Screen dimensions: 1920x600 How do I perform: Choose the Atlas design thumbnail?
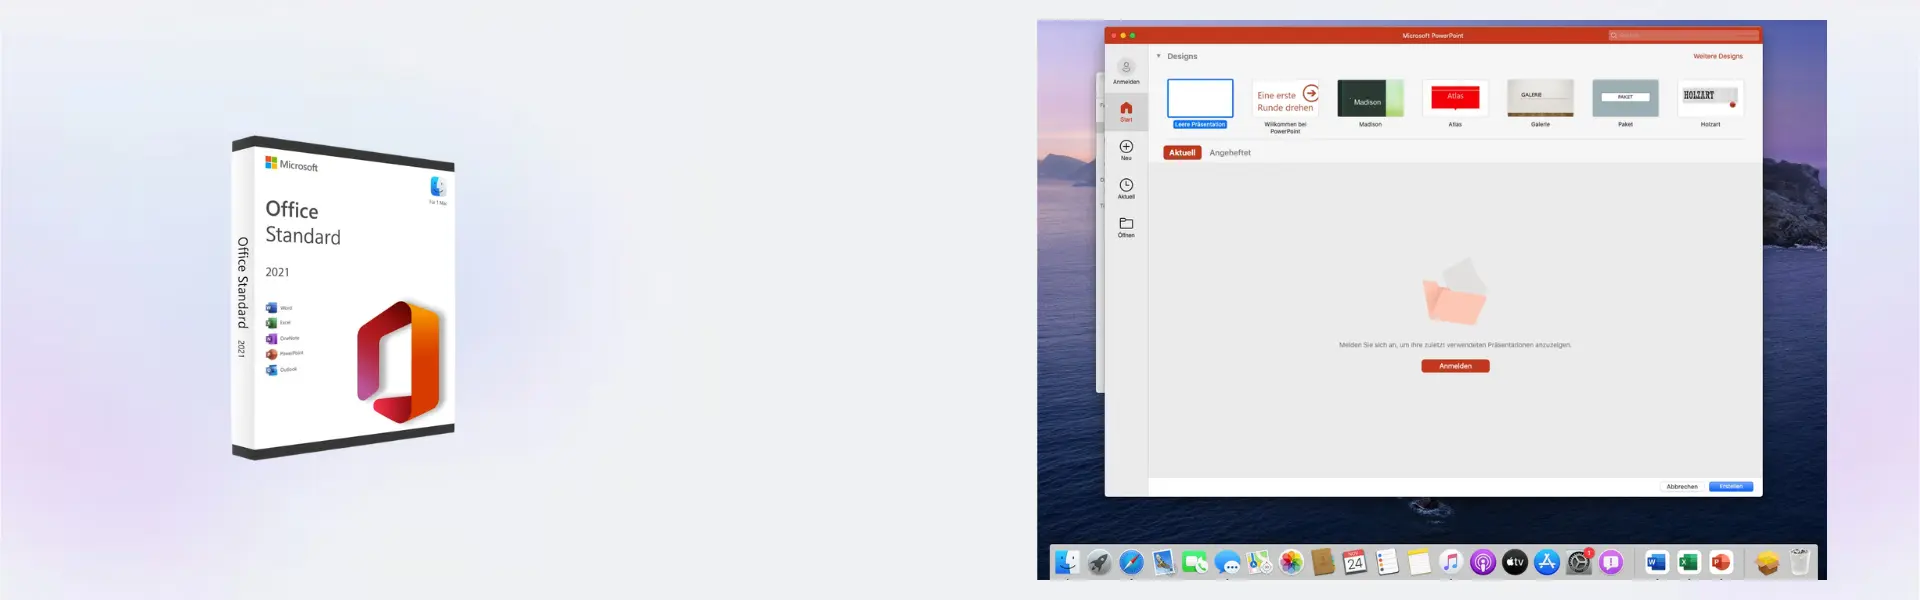[1455, 98]
